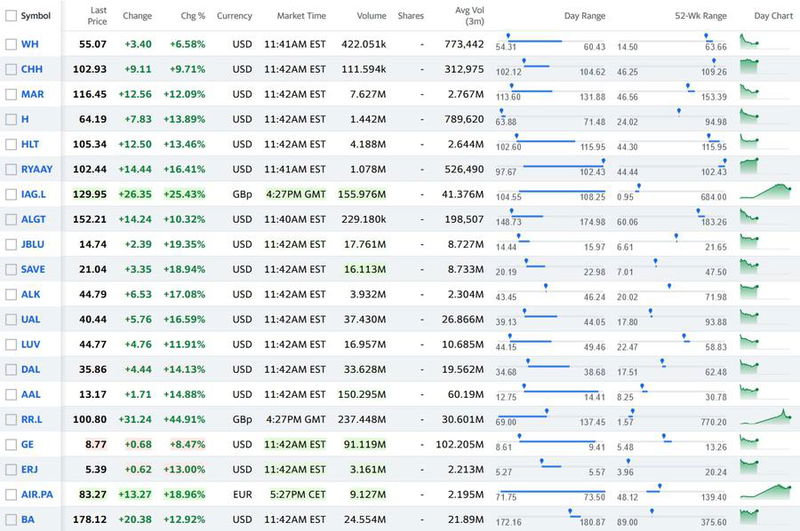Image resolution: width=800 pixels, height=531 pixels.
Task: Click the RYAAY day range bar
Action: (551, 167)
